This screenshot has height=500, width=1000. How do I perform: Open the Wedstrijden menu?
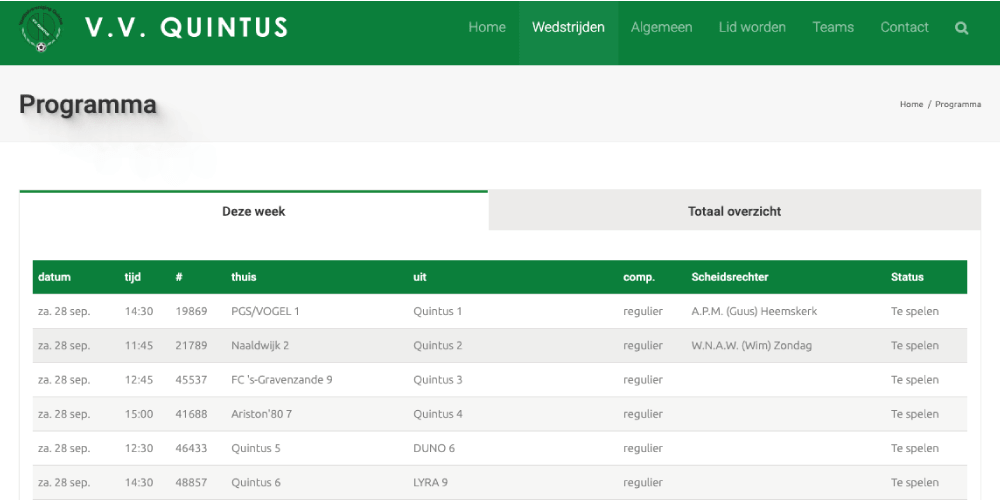568,27
